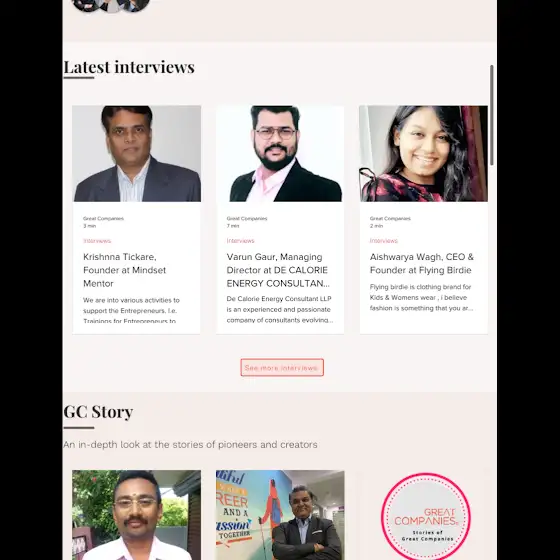Open GC Story thumbnail of man with moustache
The height and width of the screenshot is (560, 560).
[x=136, y=515]
